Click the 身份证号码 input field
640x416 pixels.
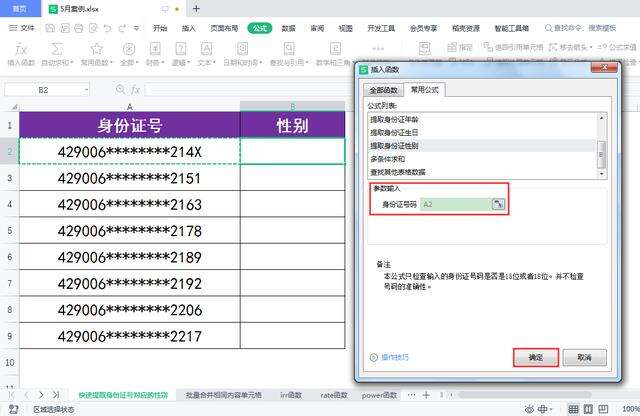(453, 204)
